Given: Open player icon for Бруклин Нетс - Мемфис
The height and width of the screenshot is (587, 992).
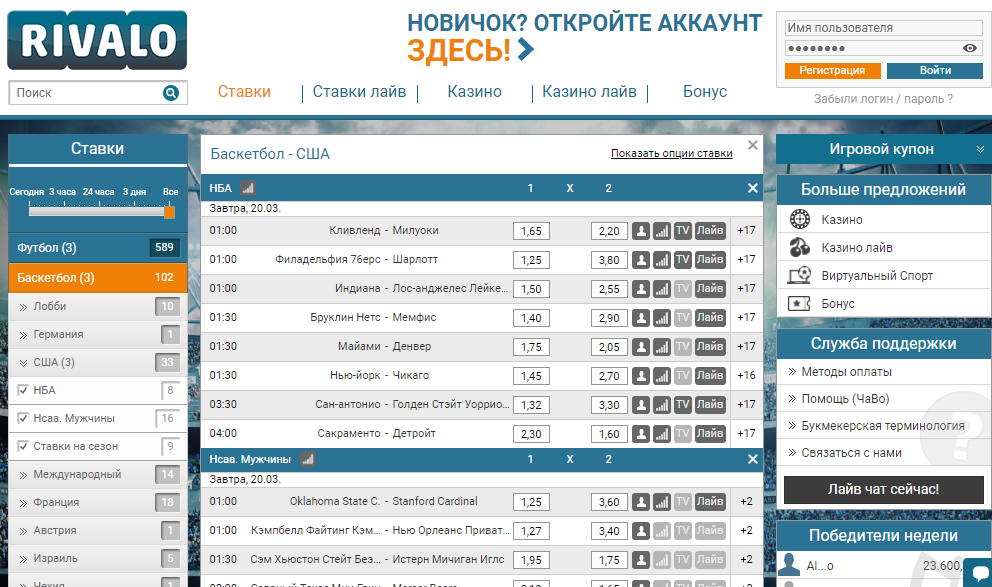Looking at the screenshot, I should point(641,318).
